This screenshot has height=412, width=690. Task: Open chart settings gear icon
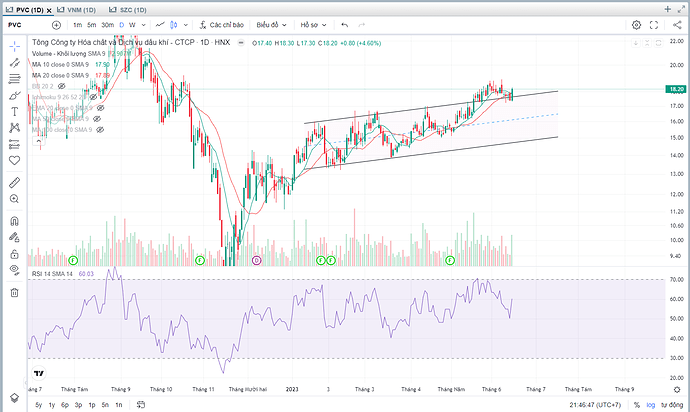(x=636, y=24)
